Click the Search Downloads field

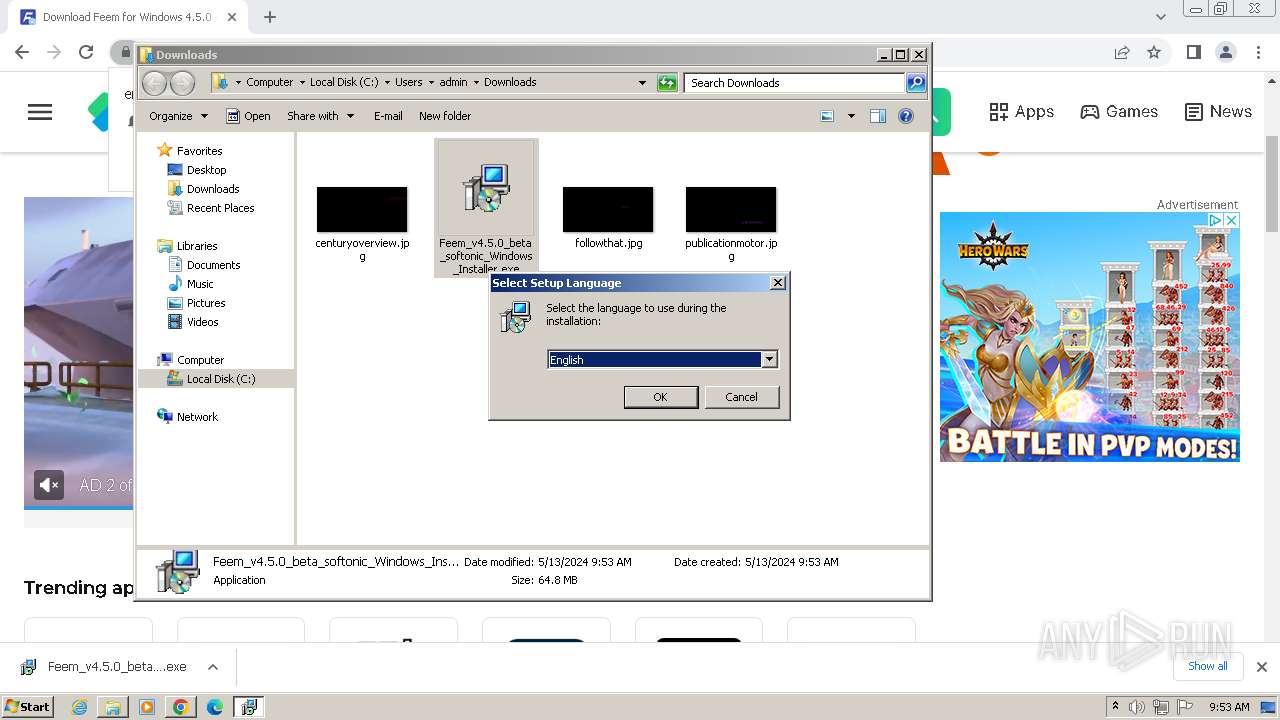pyautogui.click(x=795, y=83)
